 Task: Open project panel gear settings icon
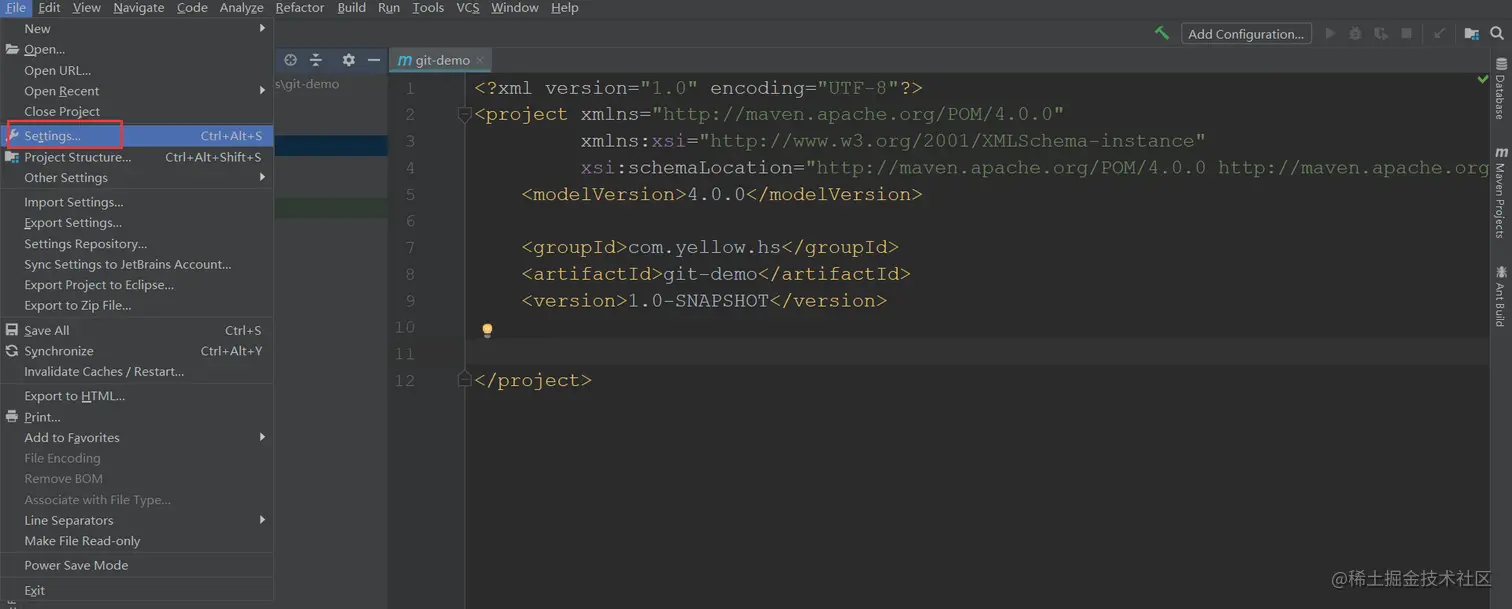(348, 60)
